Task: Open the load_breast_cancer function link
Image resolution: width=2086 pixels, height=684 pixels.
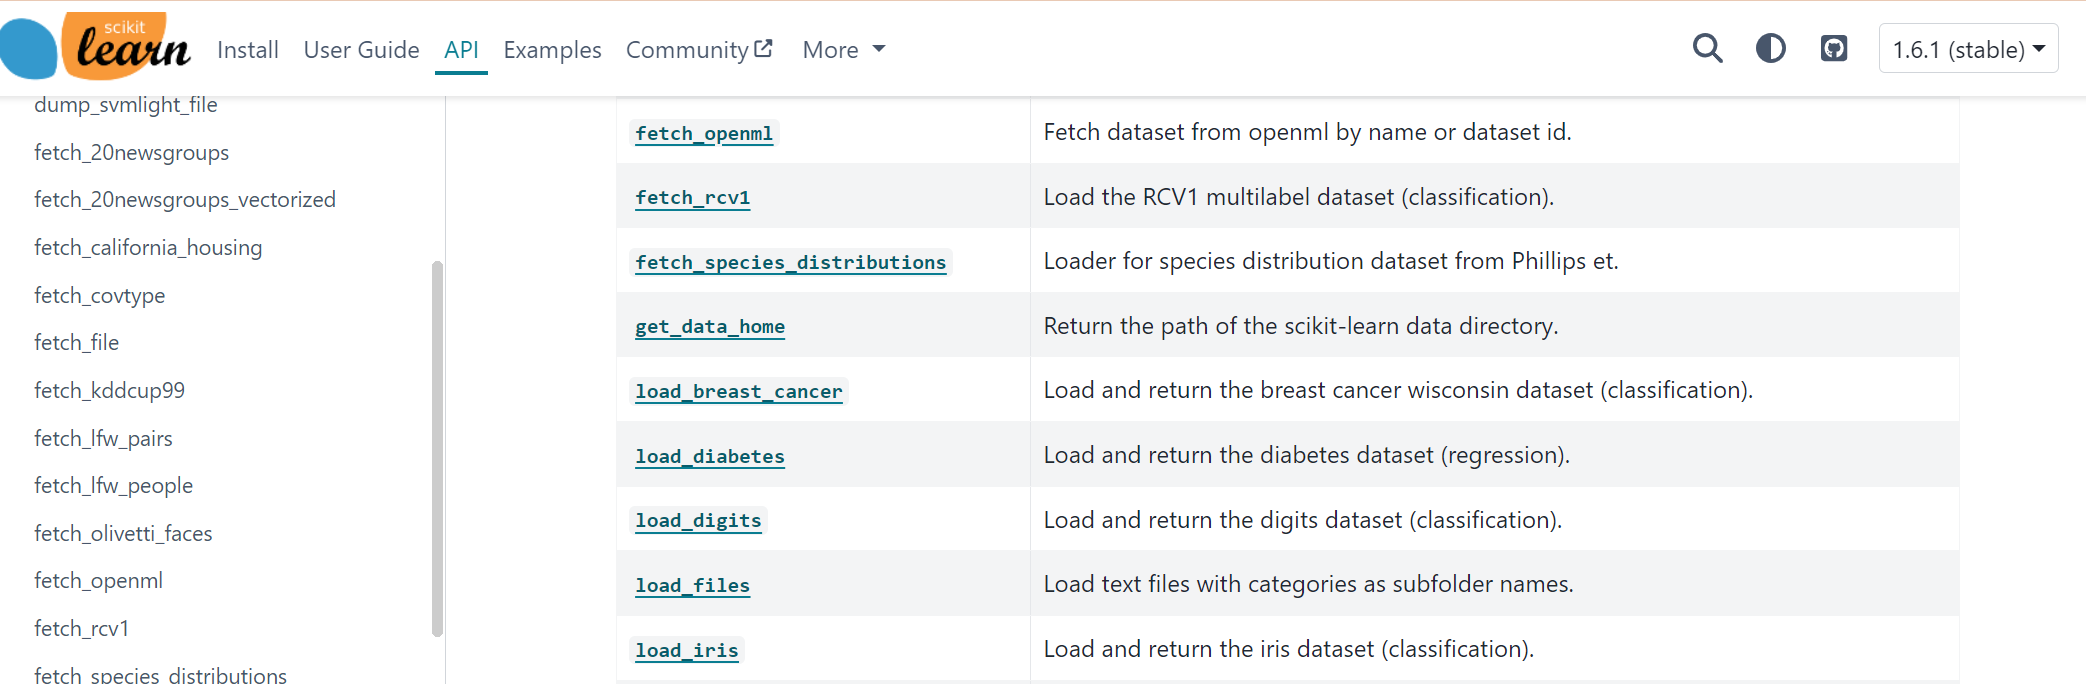Action: tap(738, 392)
